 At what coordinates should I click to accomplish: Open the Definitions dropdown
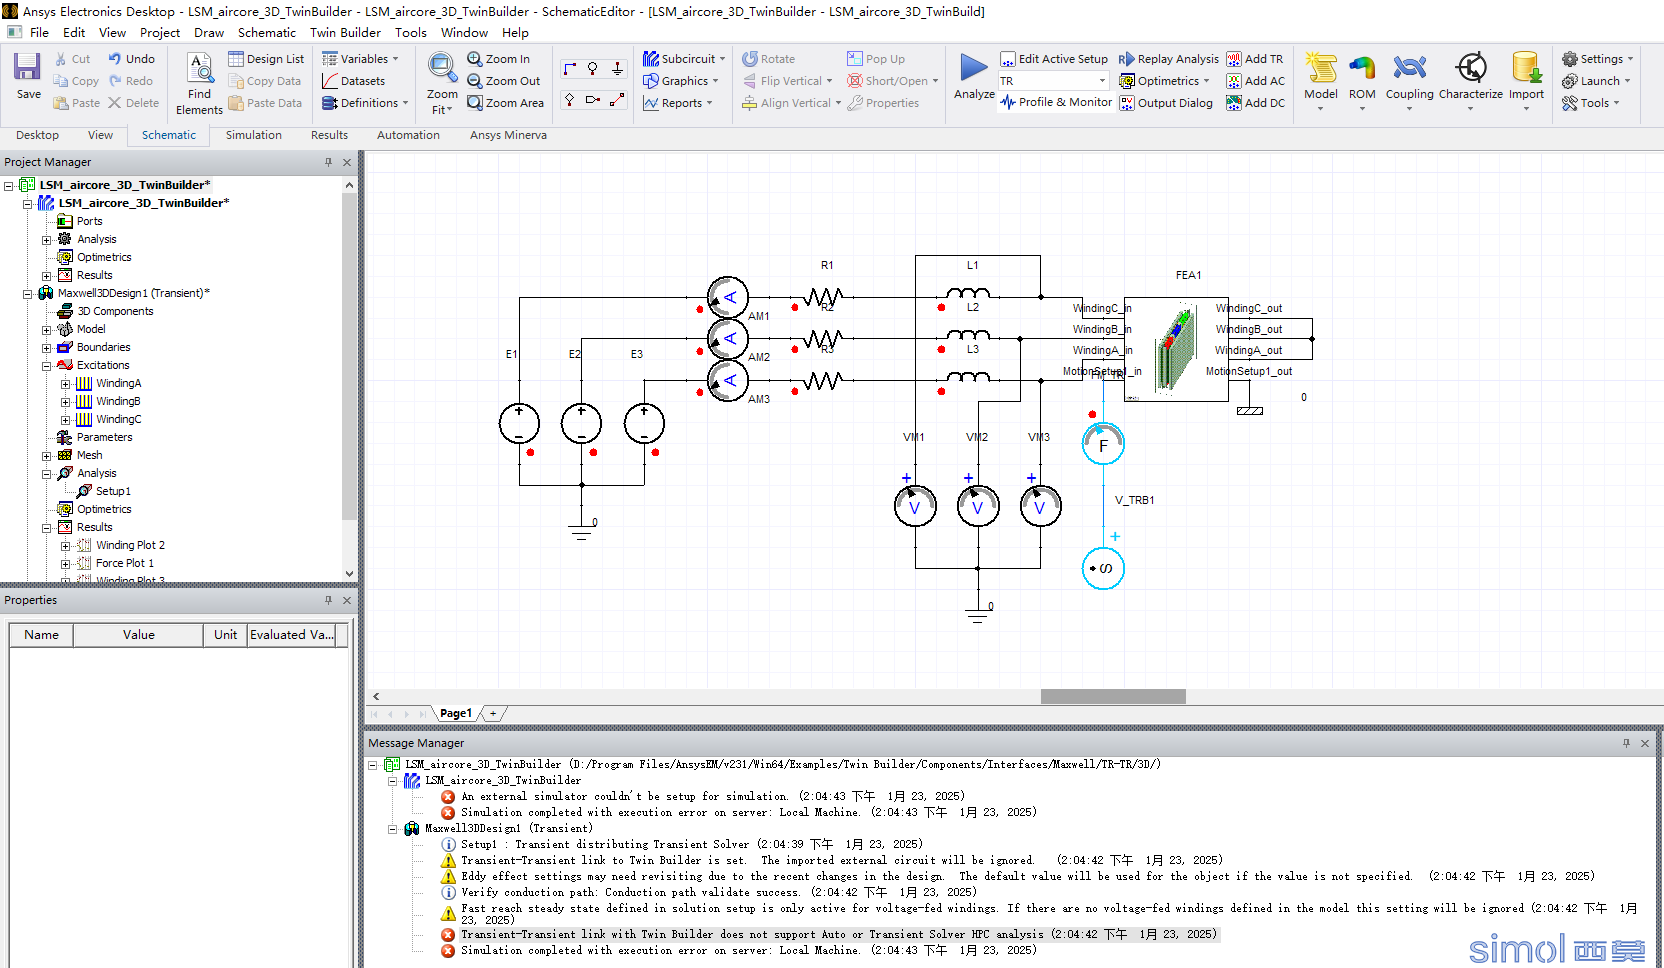point(365,103)
